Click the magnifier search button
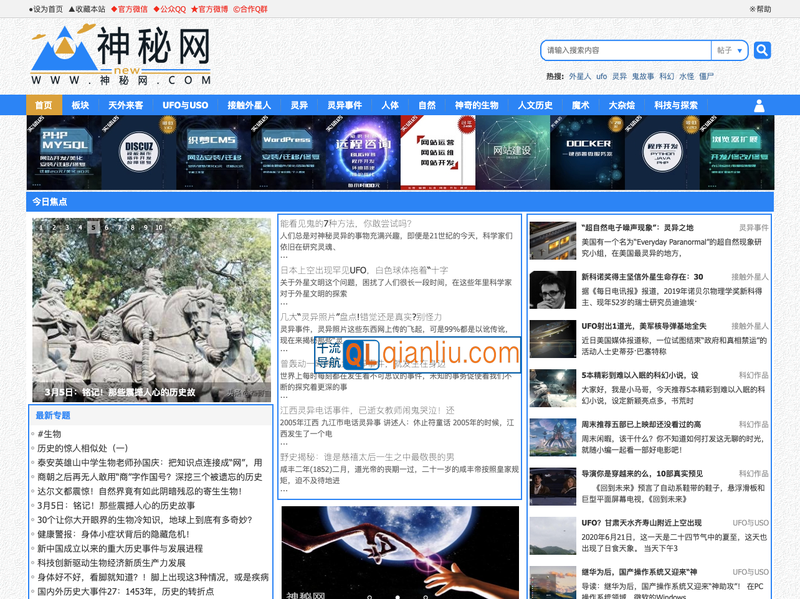The image size is (800, 599). 762,50
